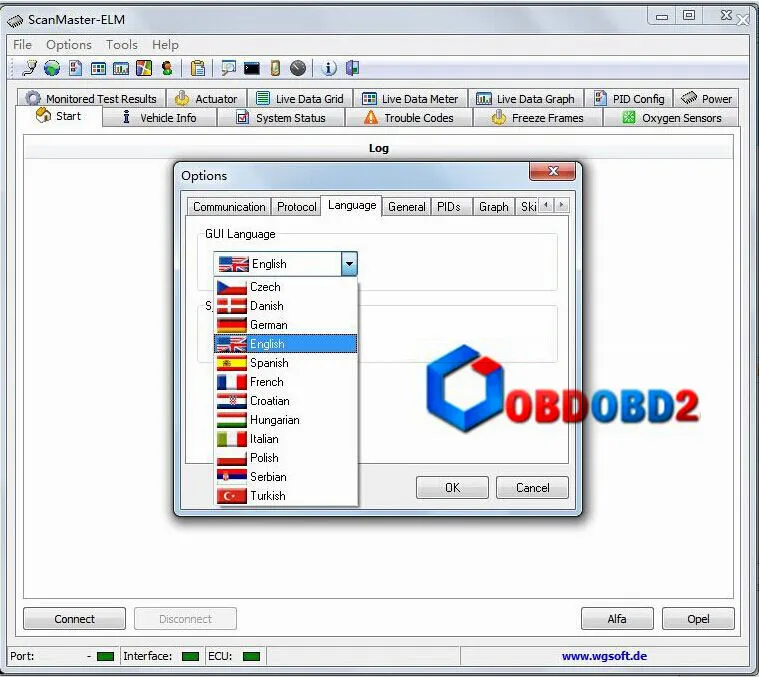
Task: Click the document report toolbar icon
Action: pyautogui.click(x=76, y=68)
